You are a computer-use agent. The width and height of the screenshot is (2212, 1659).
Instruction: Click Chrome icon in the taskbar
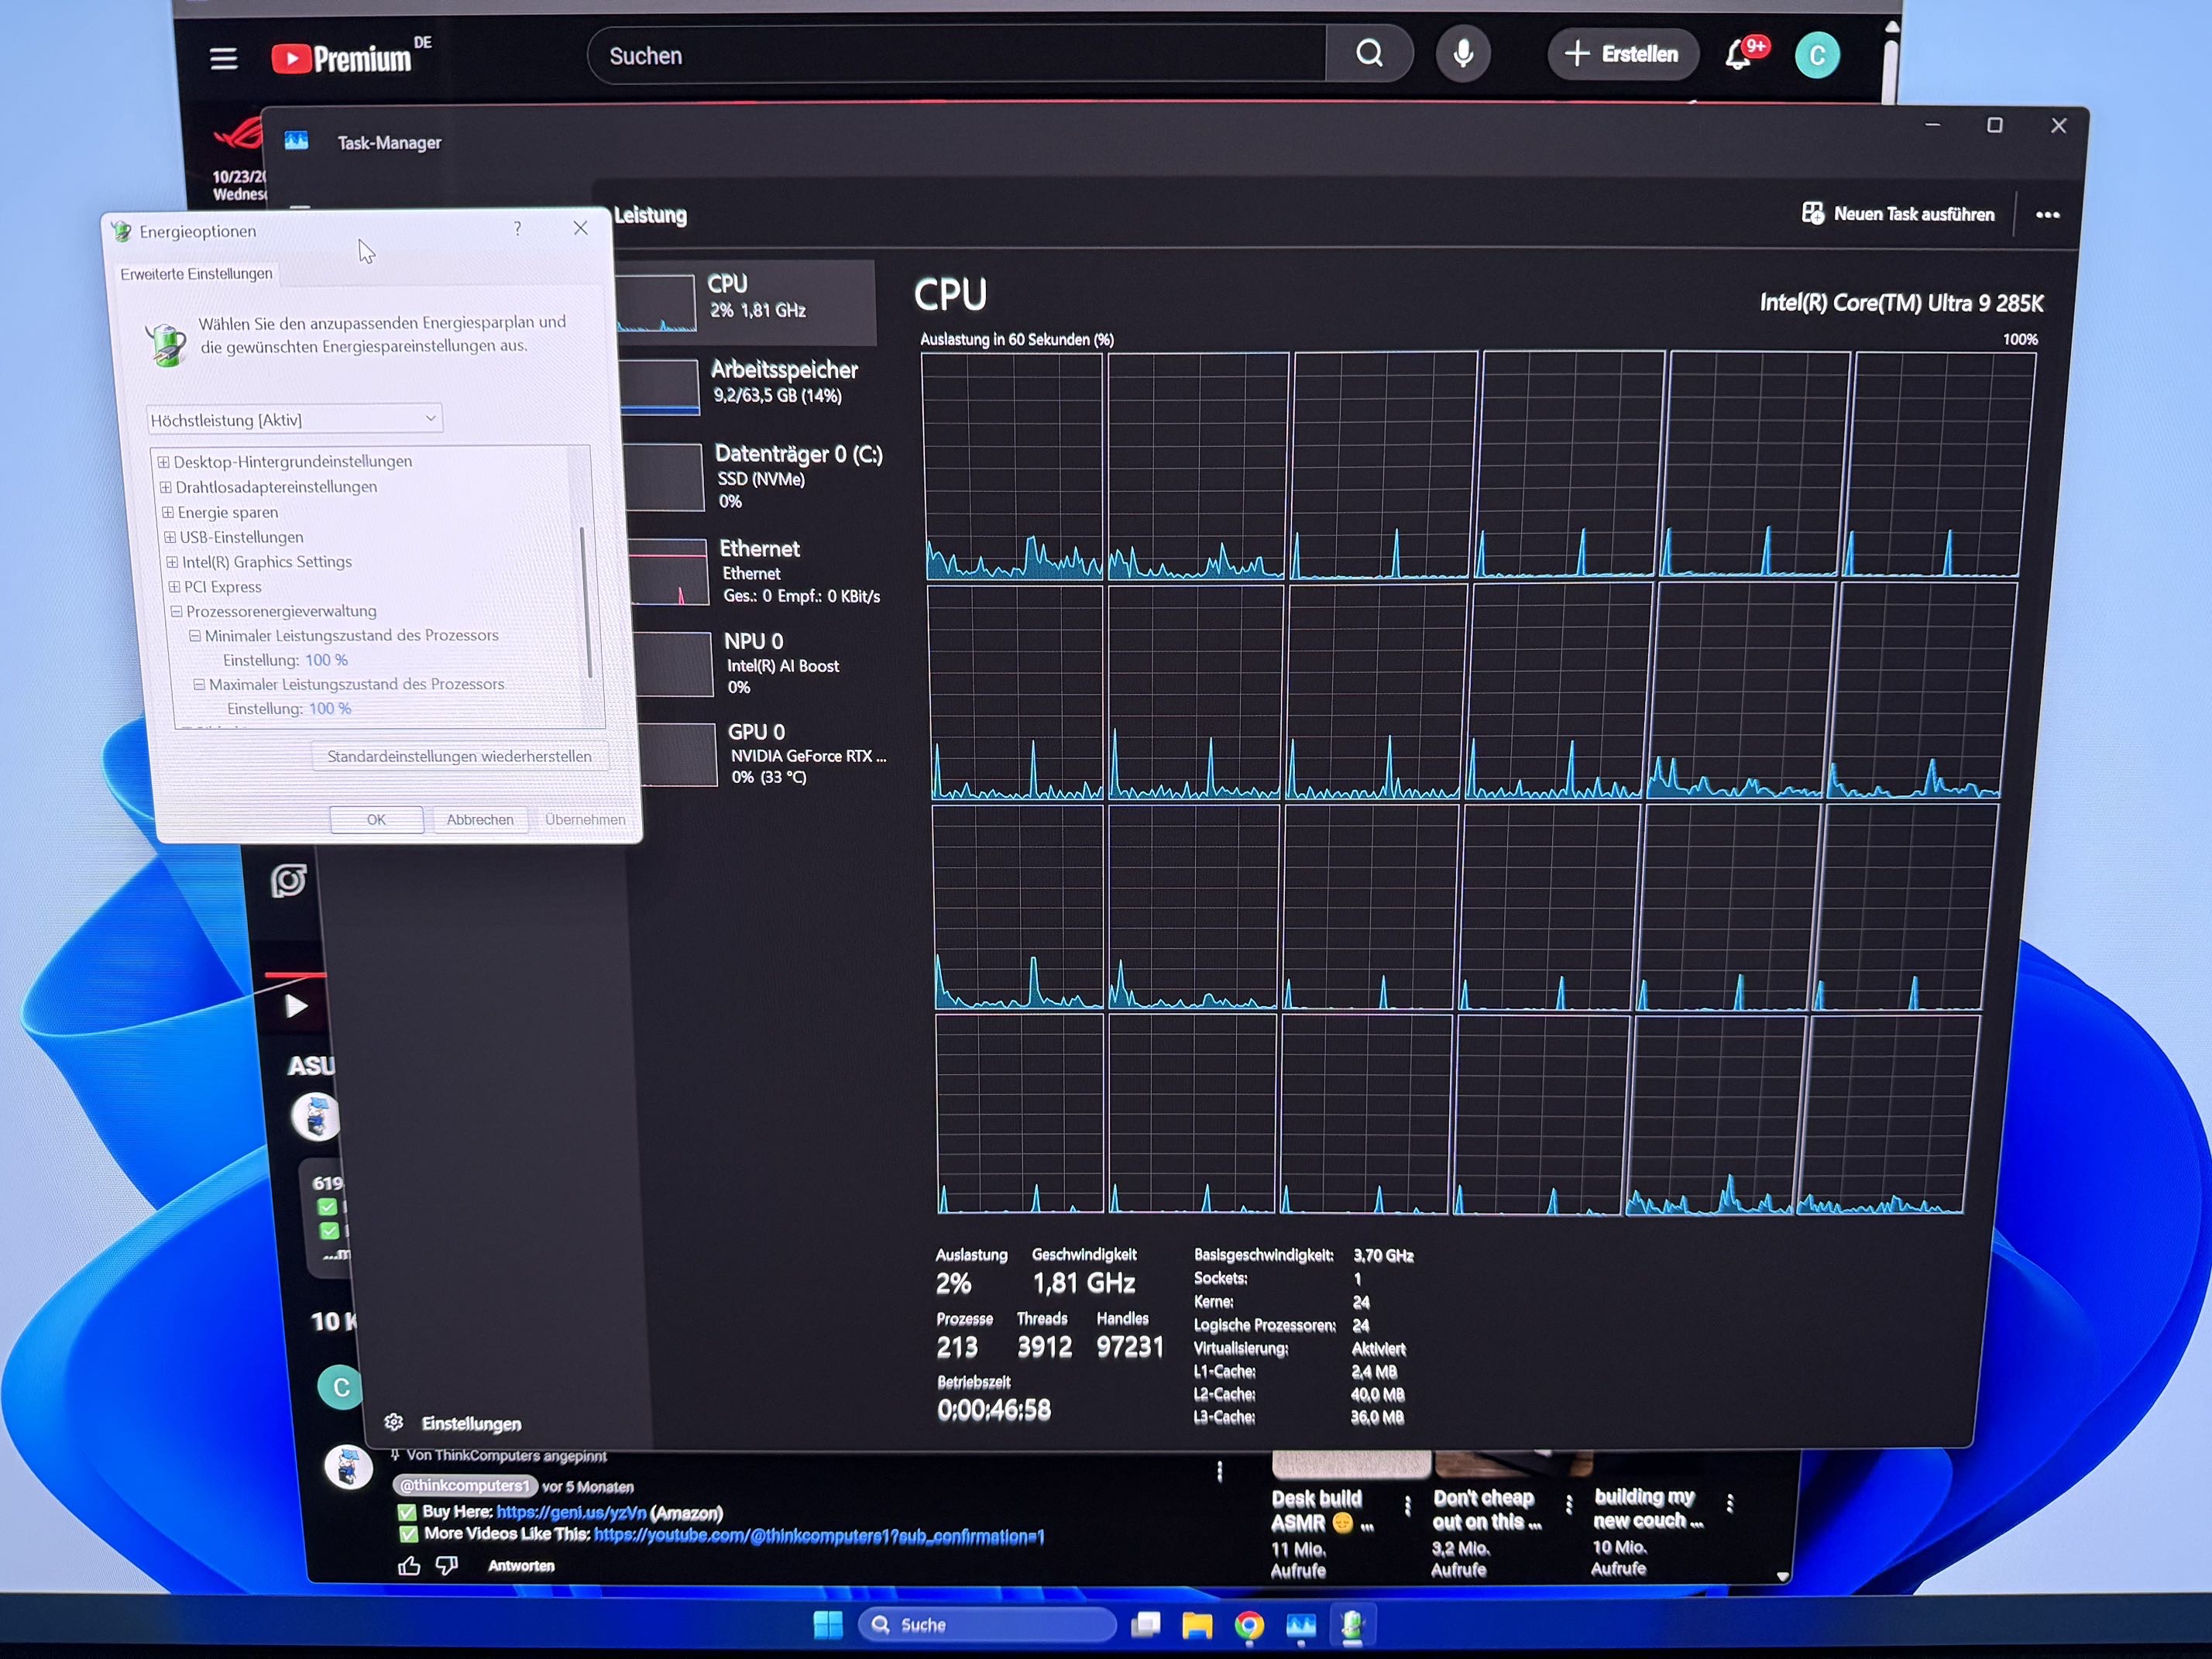click(x=1248, y=1626)
